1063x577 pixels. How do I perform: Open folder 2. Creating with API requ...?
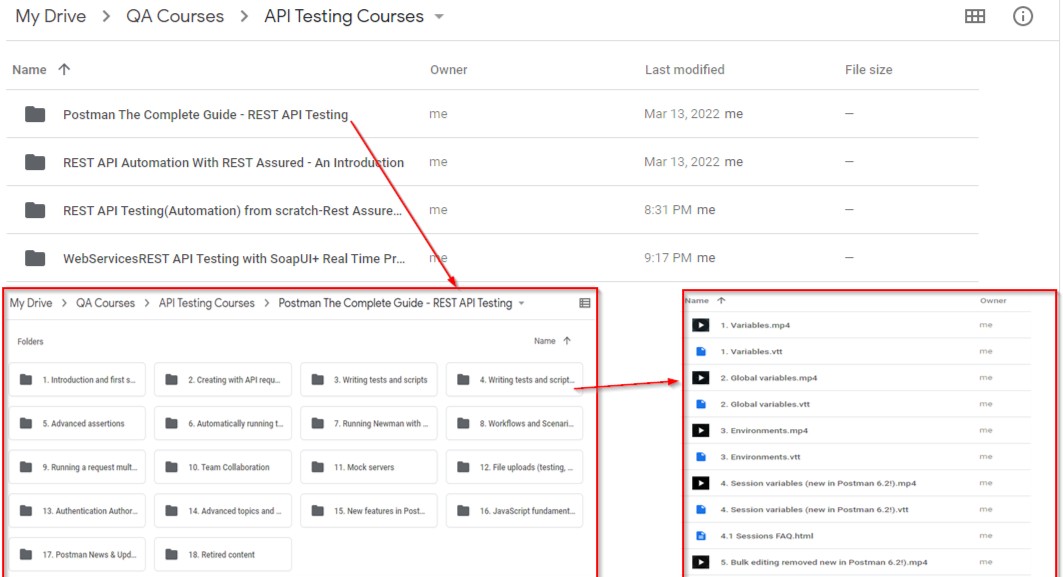[223, 380]
